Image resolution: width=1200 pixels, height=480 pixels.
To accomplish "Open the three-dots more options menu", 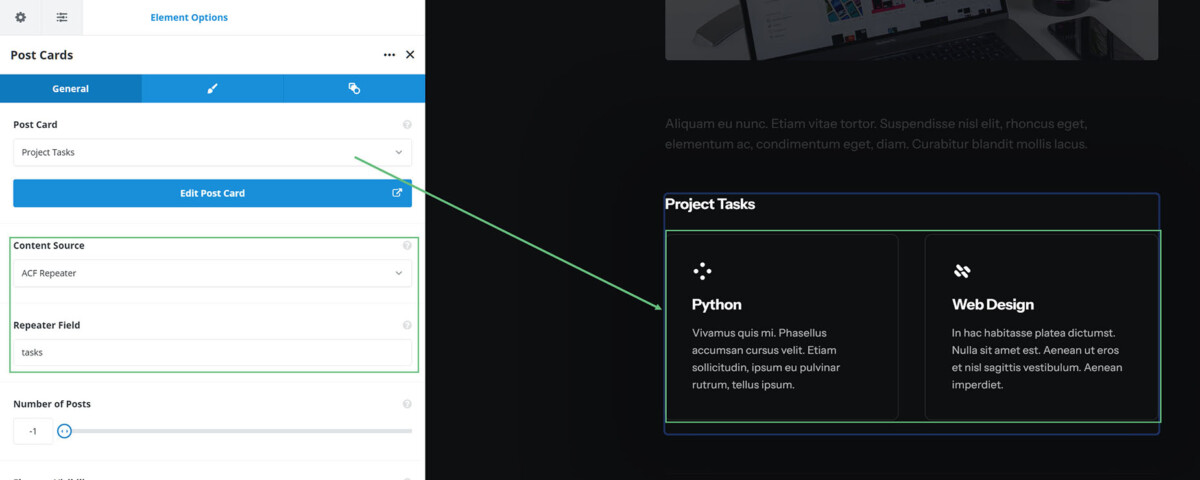I will pyautogui.click(x=389, y=55).
